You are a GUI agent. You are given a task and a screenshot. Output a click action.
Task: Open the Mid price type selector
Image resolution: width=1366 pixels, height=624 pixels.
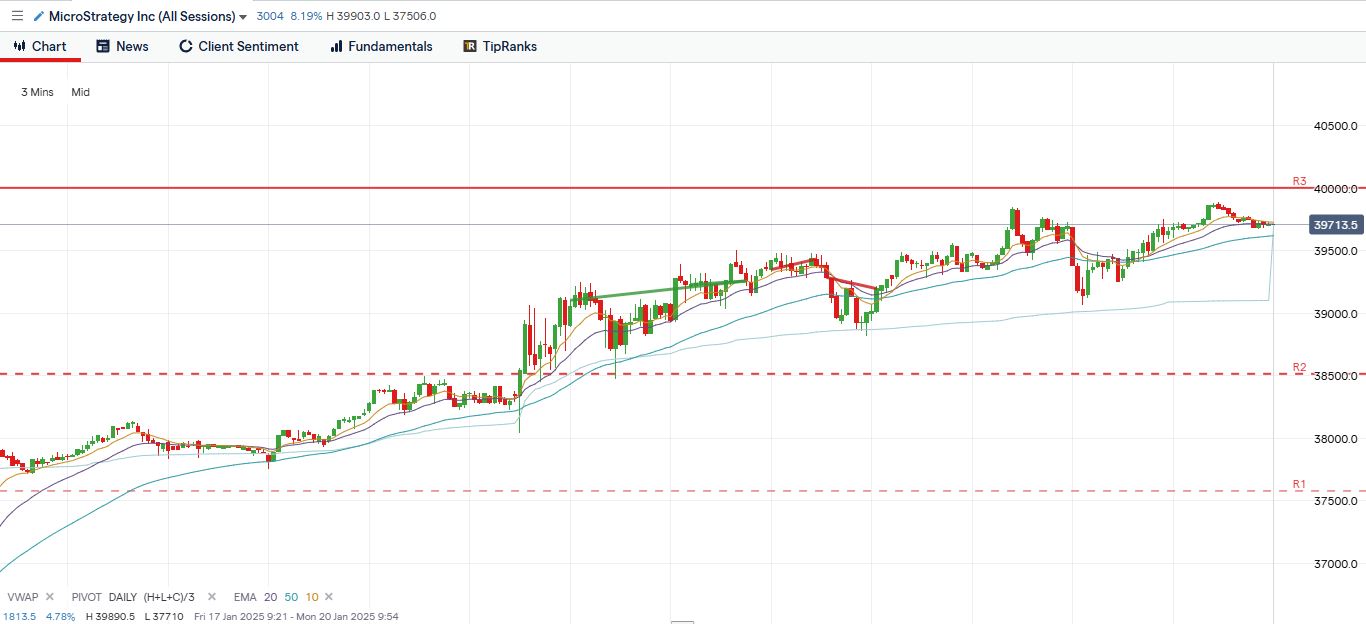pos(80,92)
